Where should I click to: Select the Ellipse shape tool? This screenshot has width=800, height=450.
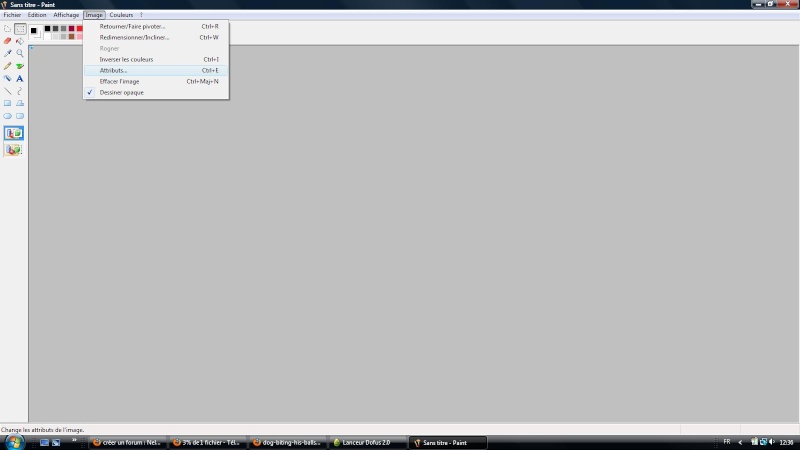7,116
